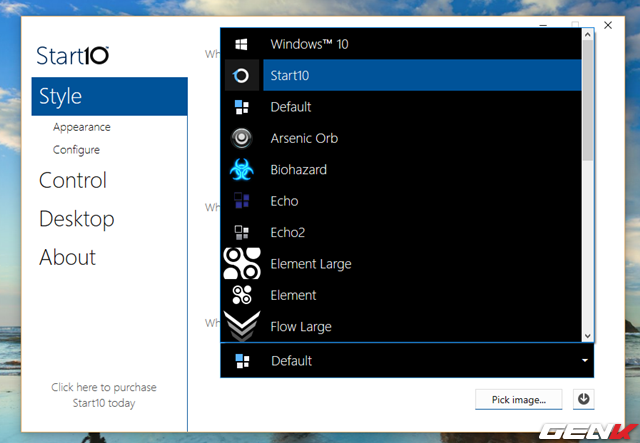Click the list scrollbar thumb

point(588,100)
